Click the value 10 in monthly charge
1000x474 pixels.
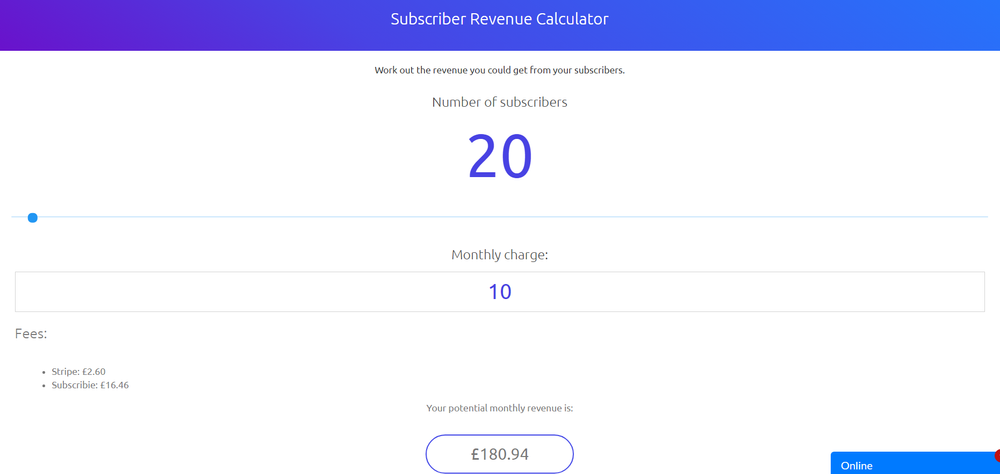coord(499,292)
